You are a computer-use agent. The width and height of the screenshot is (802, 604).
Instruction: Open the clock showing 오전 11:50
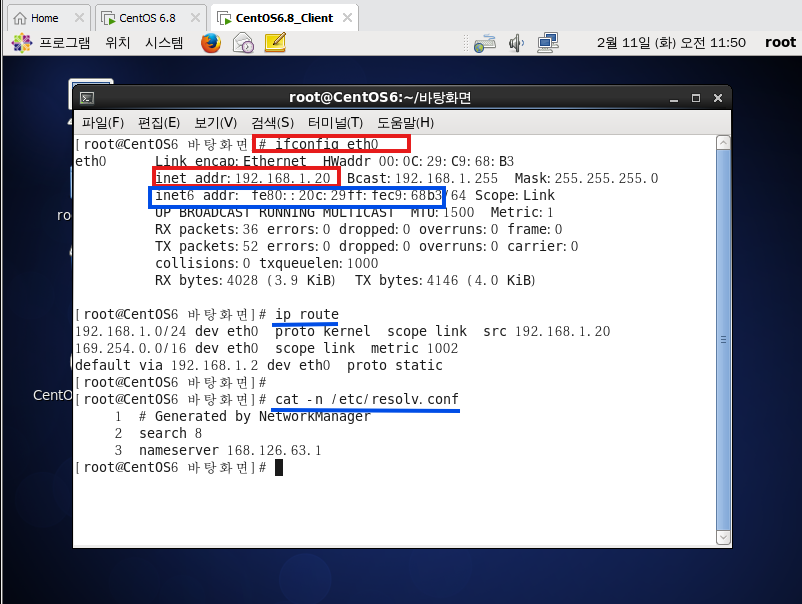[671, 42]
